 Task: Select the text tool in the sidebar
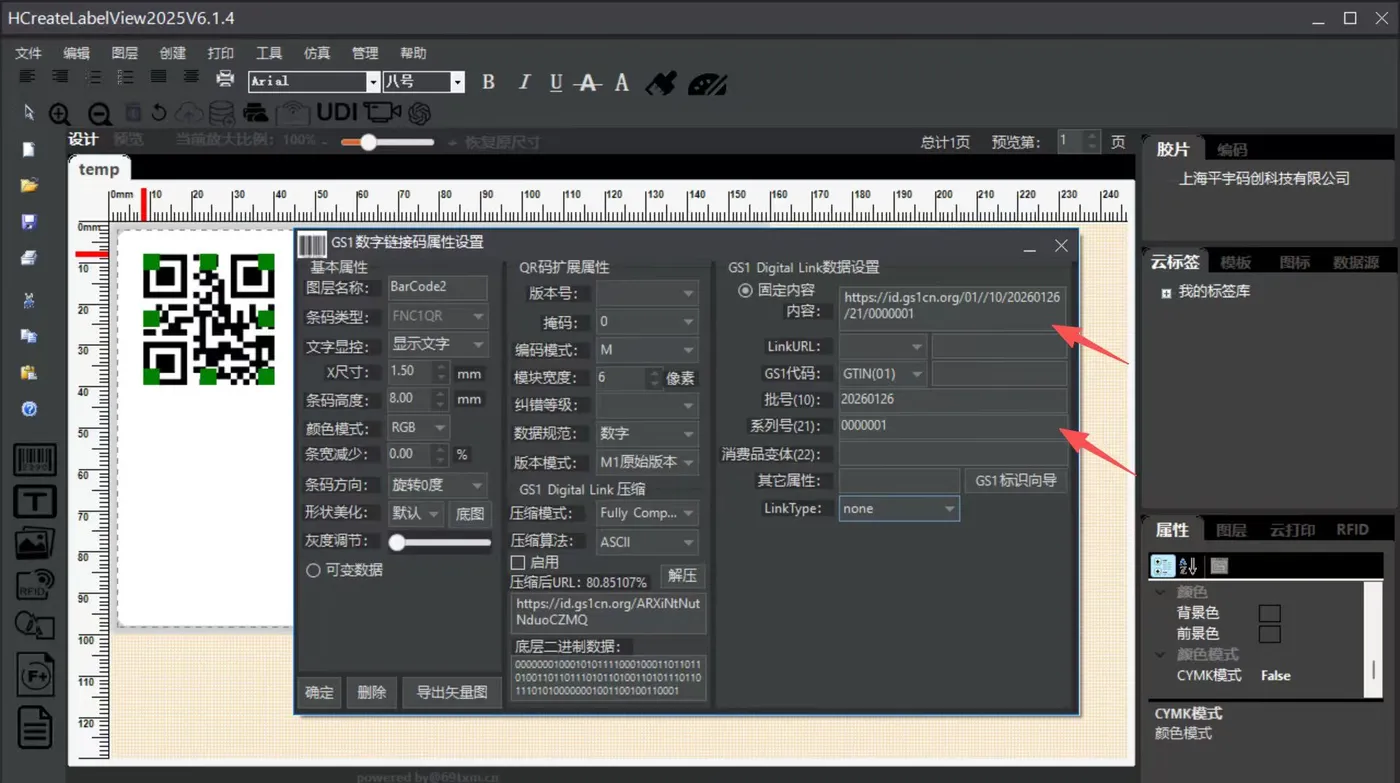(x=35, y=501)
